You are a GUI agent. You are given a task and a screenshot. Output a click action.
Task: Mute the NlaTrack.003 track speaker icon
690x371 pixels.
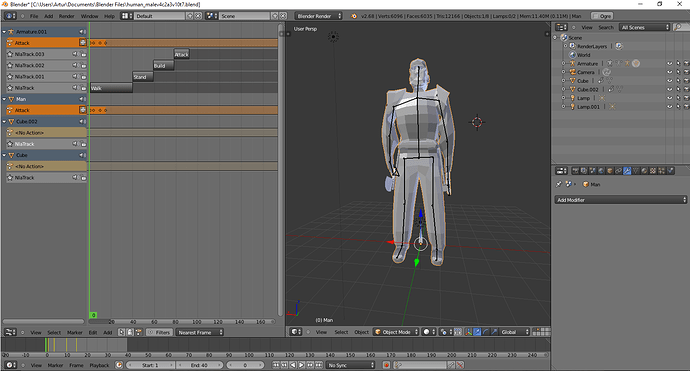click(75, 54)
